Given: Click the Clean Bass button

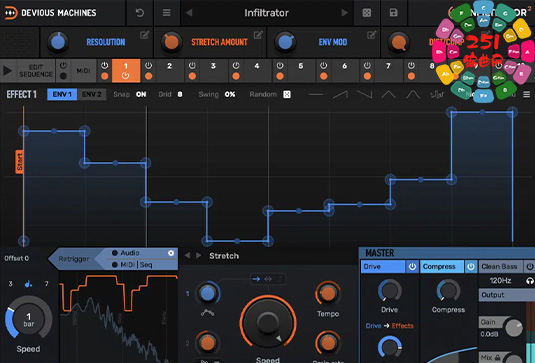Looking at the screenshot, I should 501,266.
